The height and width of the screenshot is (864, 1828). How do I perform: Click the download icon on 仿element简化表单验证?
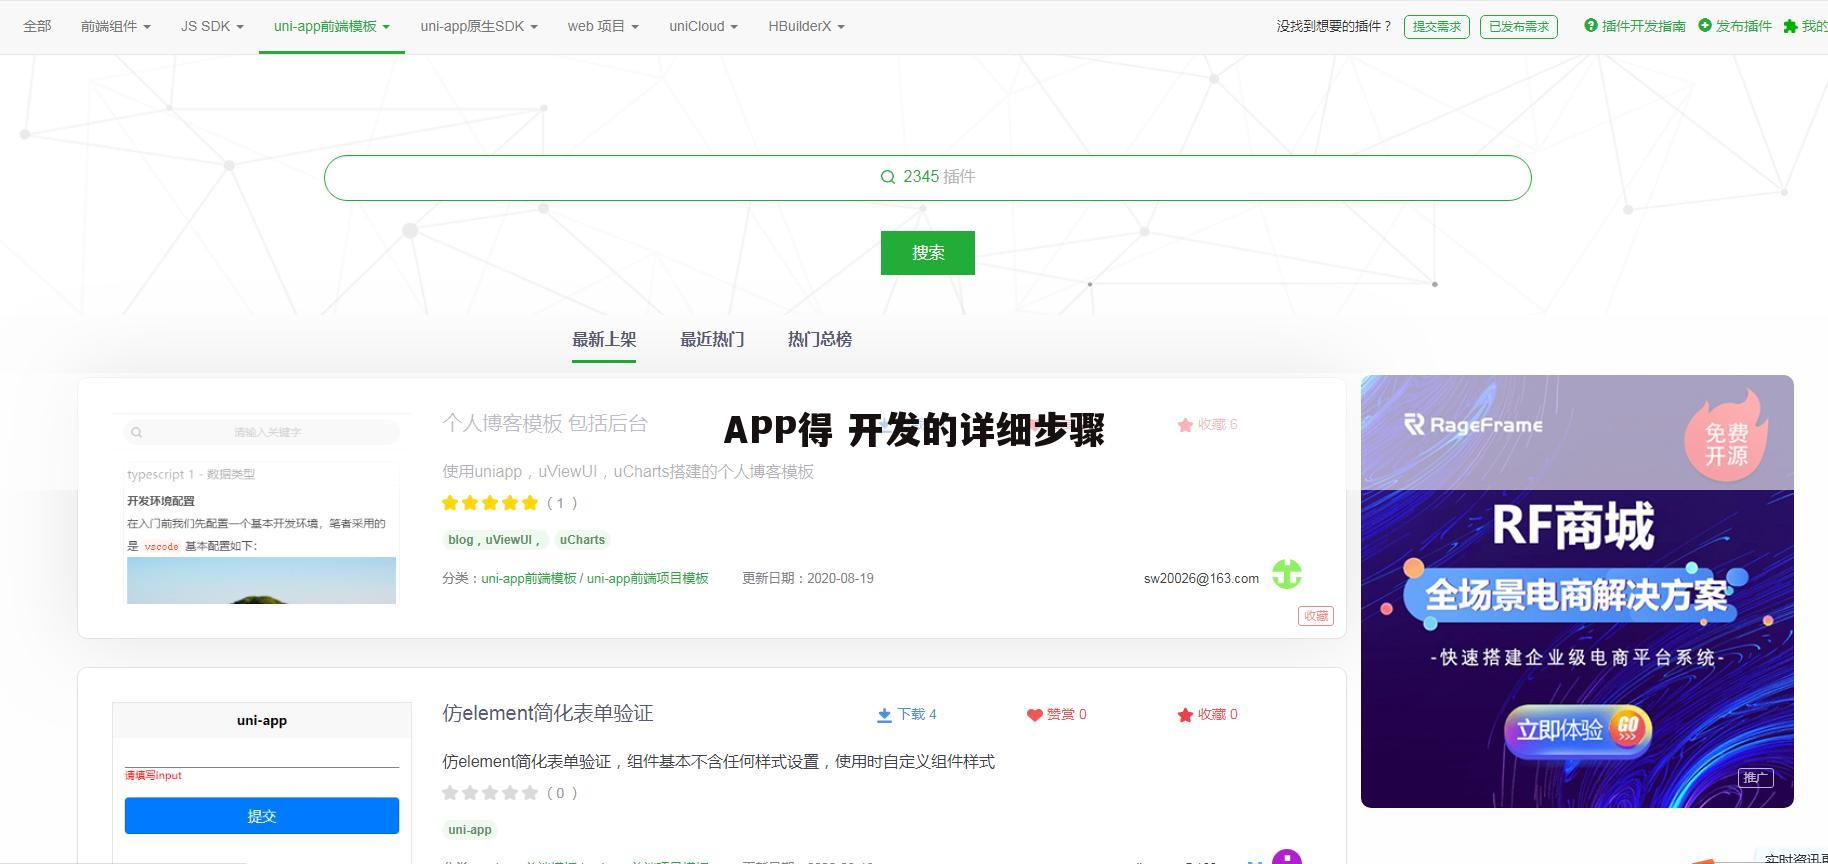[x=884, y=715]
